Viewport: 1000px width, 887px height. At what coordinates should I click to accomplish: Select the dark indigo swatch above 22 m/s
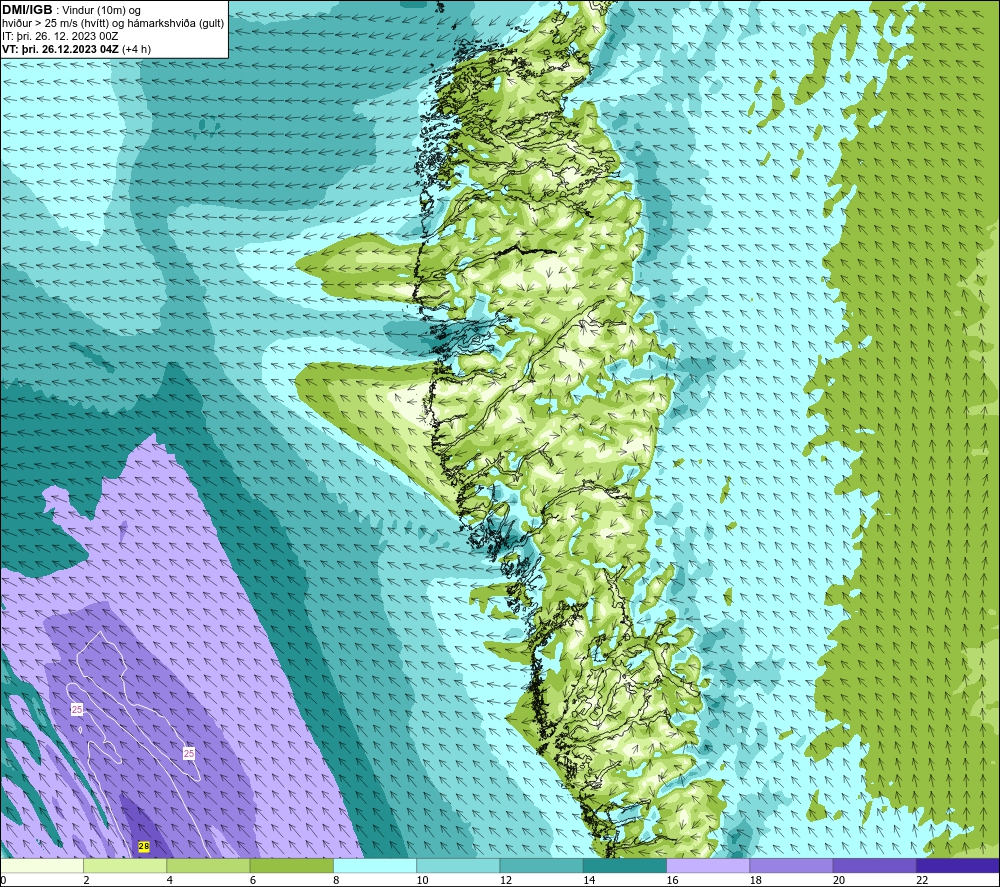[x=958, y=865]
